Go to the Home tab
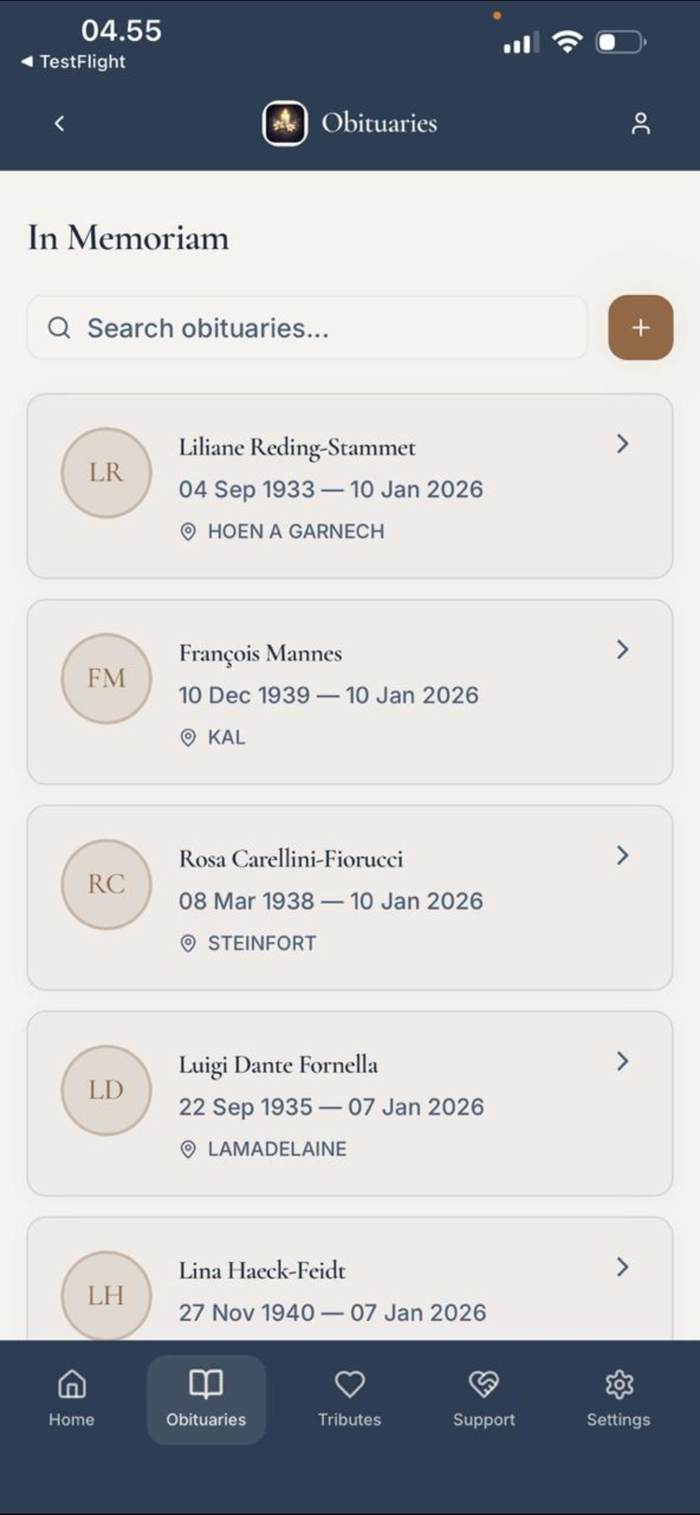700x1515 pixels. (x=72, y=1398)
